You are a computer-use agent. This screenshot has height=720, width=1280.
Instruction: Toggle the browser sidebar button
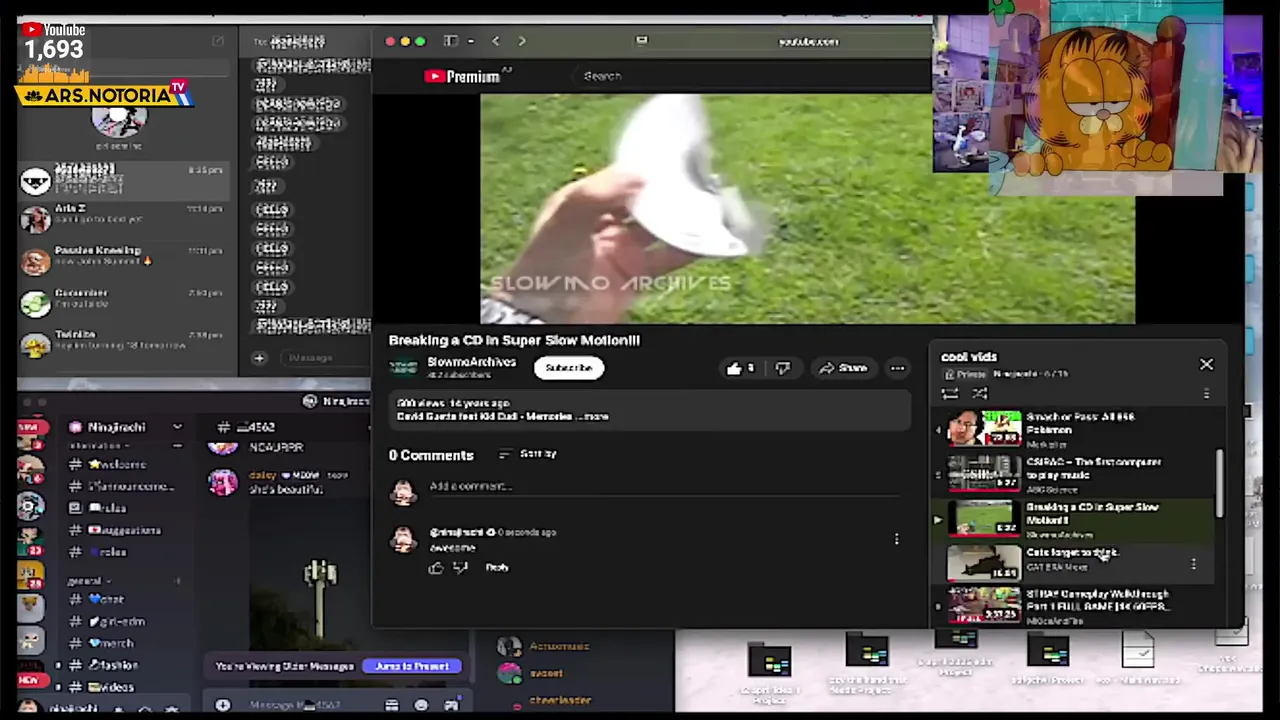(x=451, y=41)
